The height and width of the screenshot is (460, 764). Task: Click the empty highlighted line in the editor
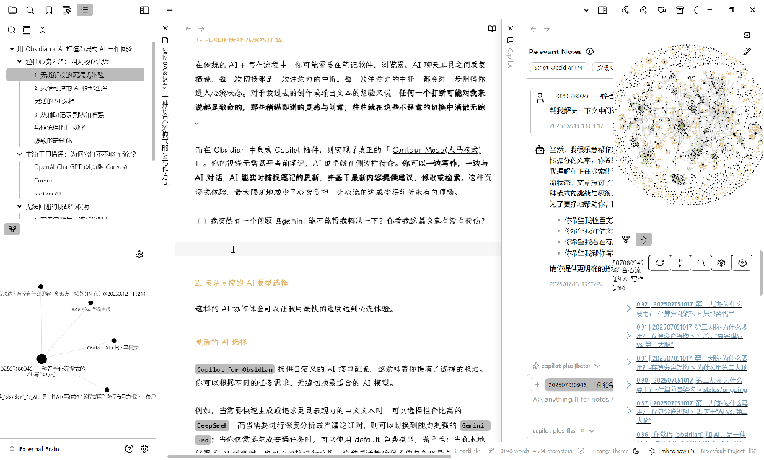click(x=337, y=249)
